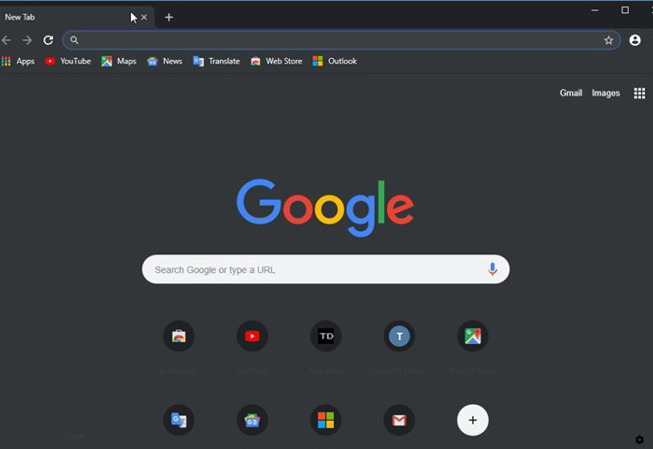Open the Google Maps shortcut tile

point(473,336)
